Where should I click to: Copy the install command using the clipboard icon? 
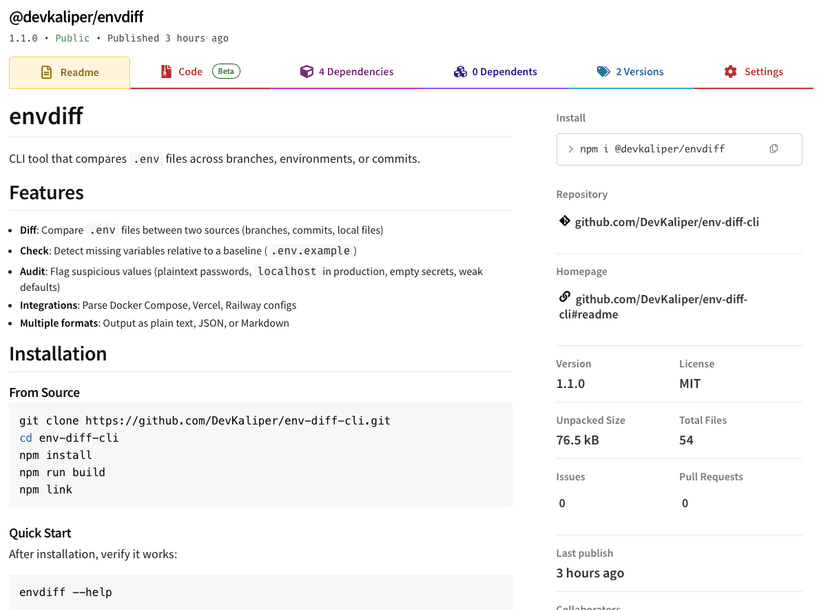click(773, 146)
